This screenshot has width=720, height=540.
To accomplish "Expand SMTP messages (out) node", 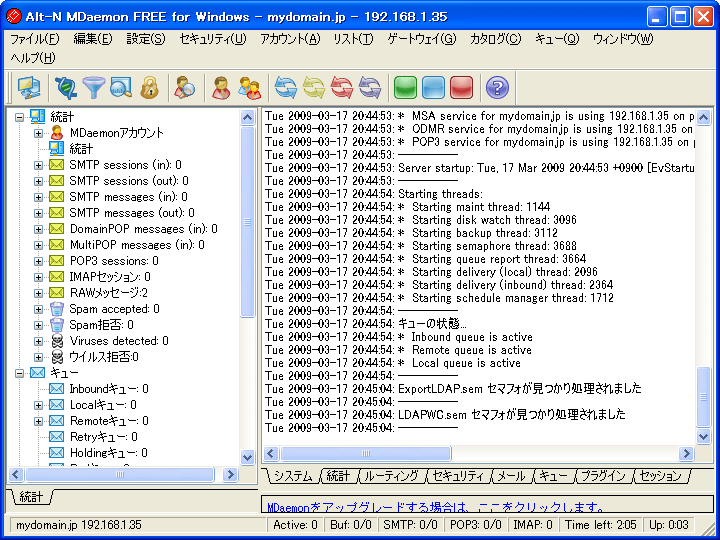I will click(x=39, y=213).
